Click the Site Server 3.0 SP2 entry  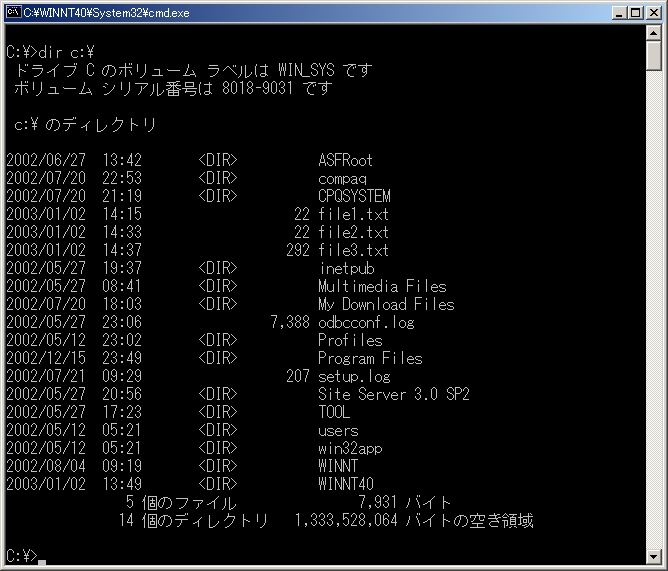[394, 394]
